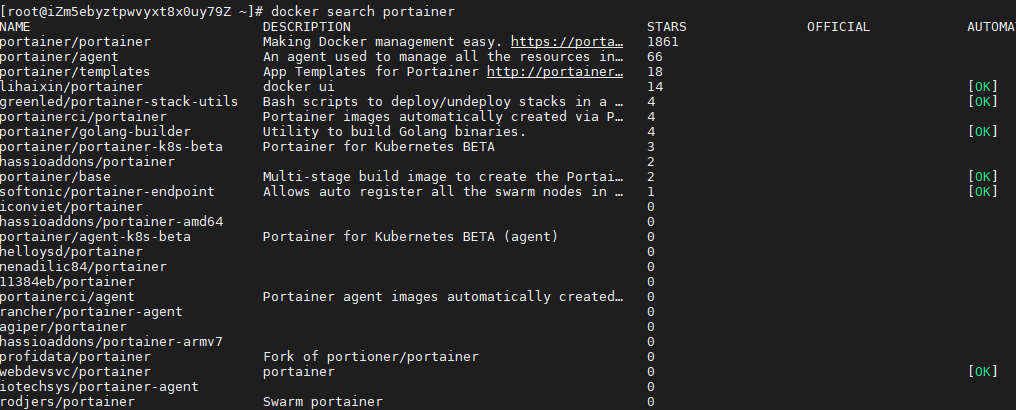Select portainer/base image name

click(x=55, y=177)
